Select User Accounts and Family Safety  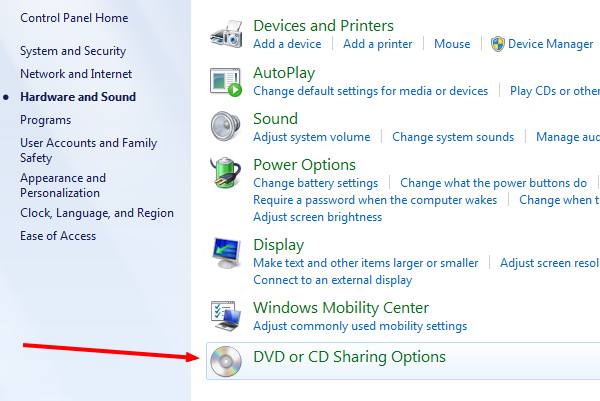point(89,150)
